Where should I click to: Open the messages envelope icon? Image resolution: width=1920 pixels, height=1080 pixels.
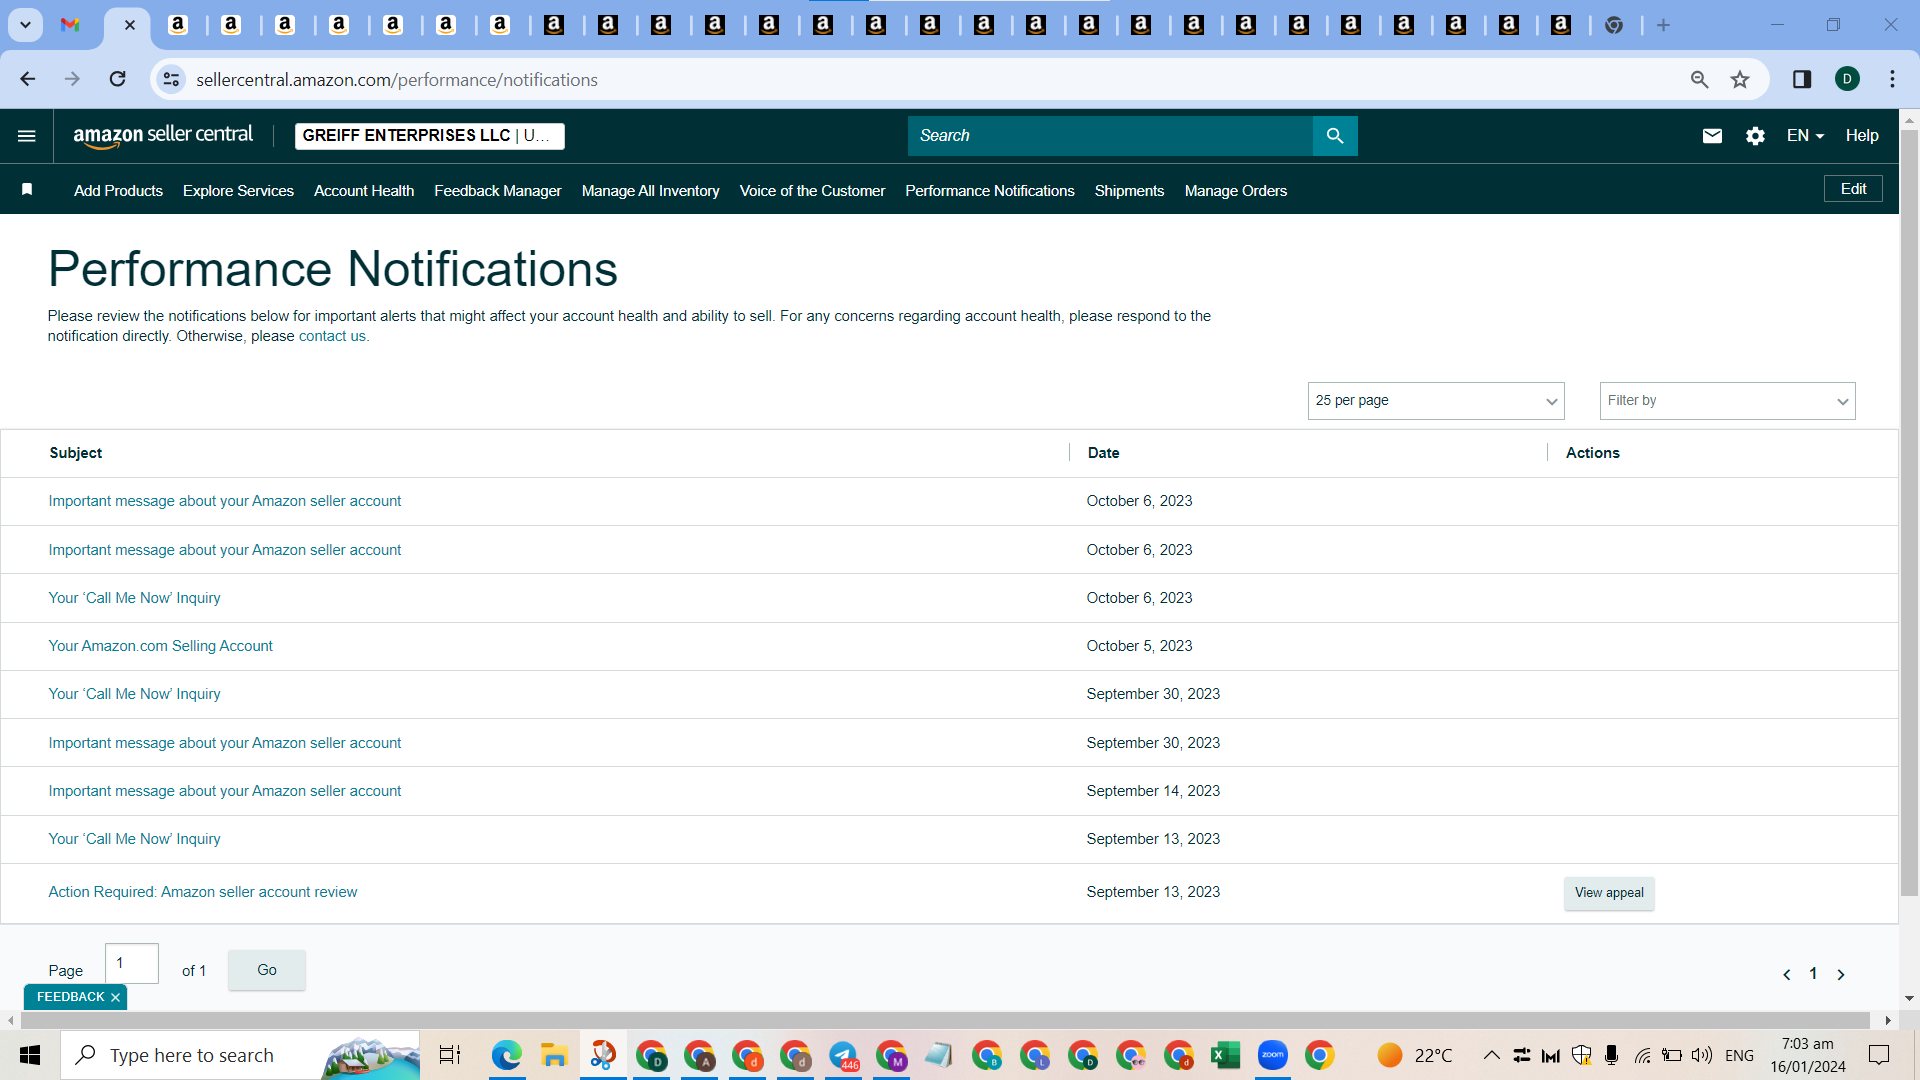pos(1712,136)
